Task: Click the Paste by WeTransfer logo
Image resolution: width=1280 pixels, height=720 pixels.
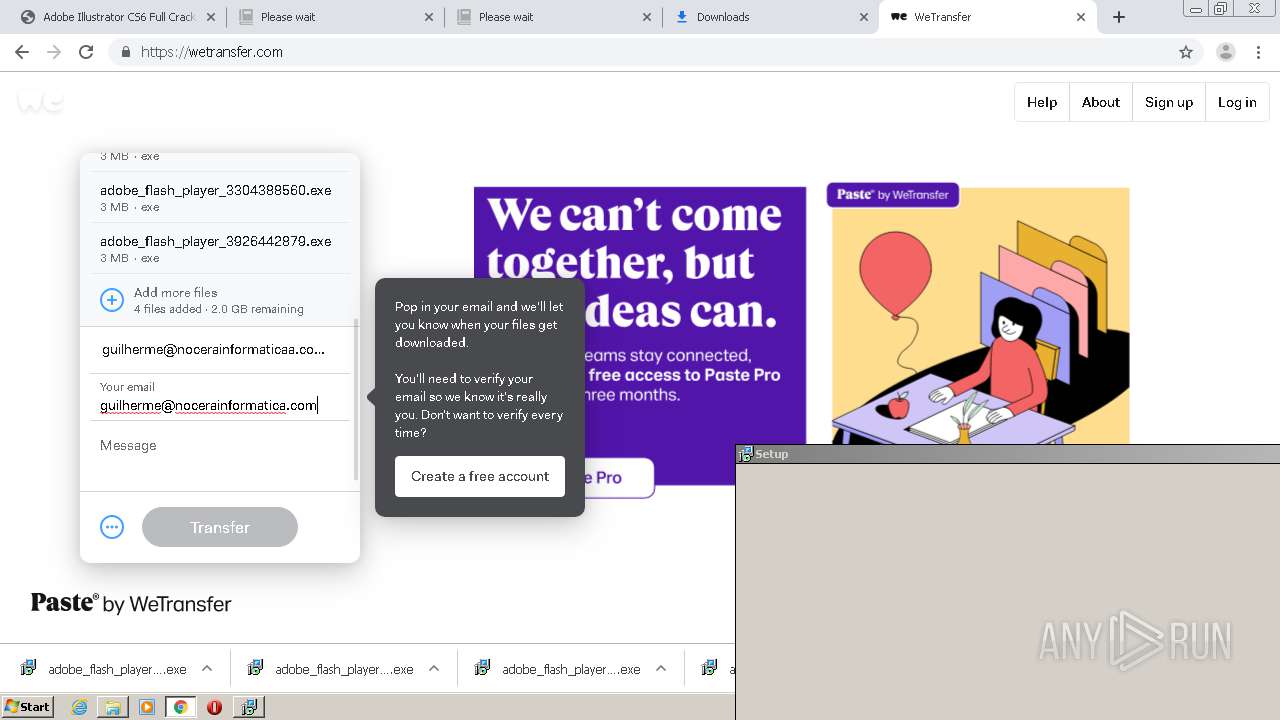Action: 131,603
